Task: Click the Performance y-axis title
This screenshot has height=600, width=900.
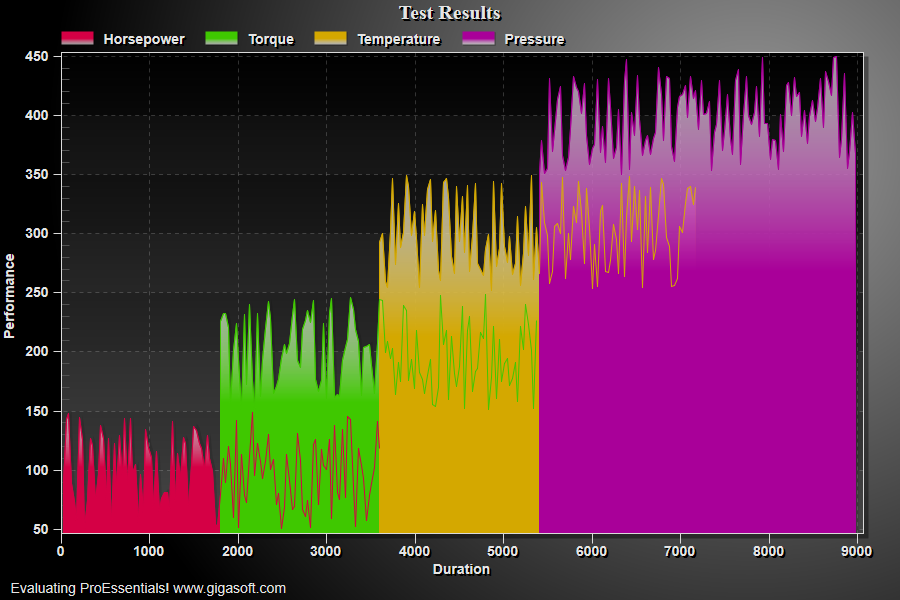Action: pyautogui.click(x=10, y=296)
